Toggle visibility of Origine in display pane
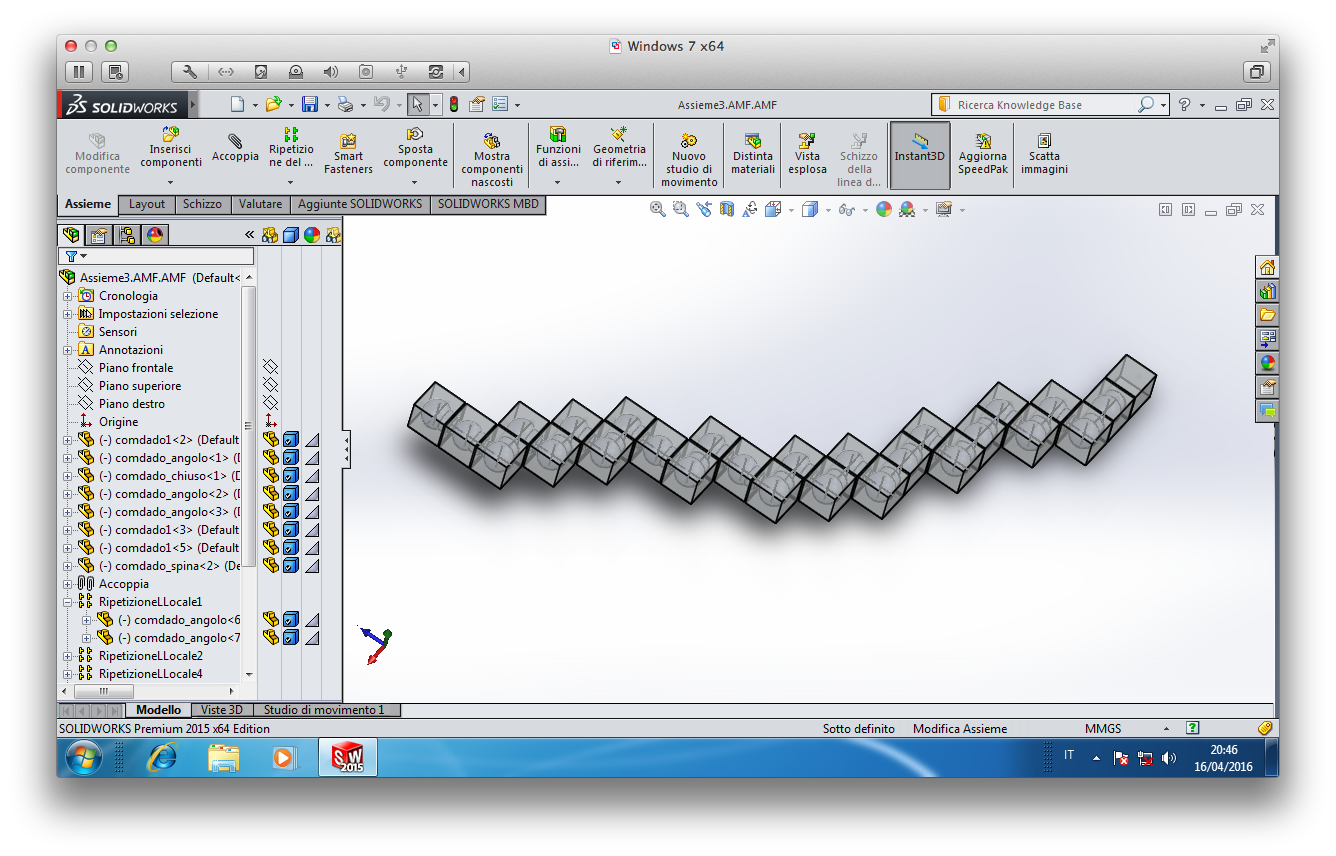 point(270,422)
